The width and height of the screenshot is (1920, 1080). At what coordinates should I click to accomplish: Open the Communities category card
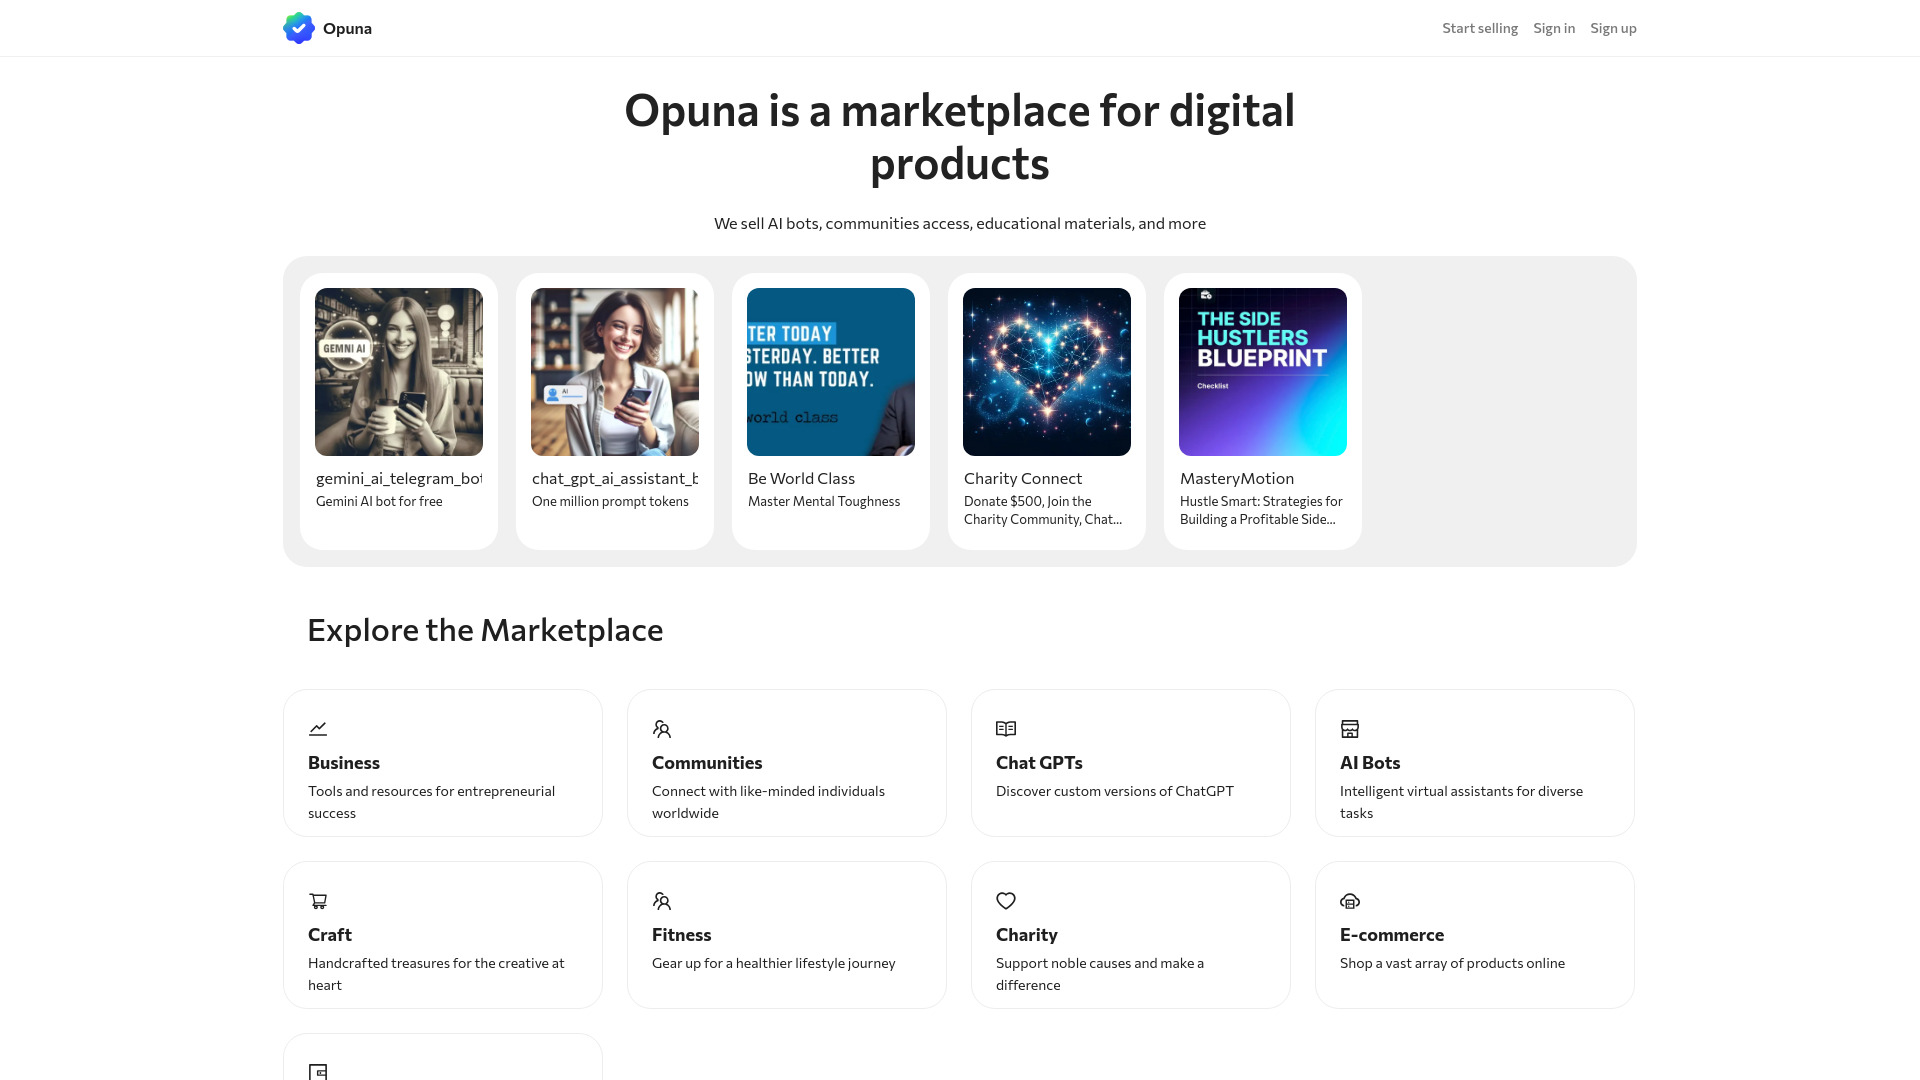[x=787, y=762]
